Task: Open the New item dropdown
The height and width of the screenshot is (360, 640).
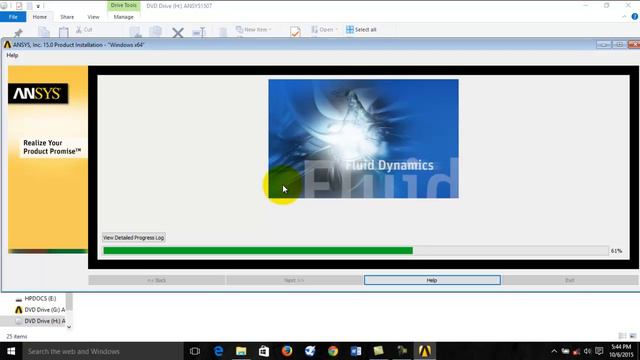Action: pyautogui.click(x=253, y=29)
